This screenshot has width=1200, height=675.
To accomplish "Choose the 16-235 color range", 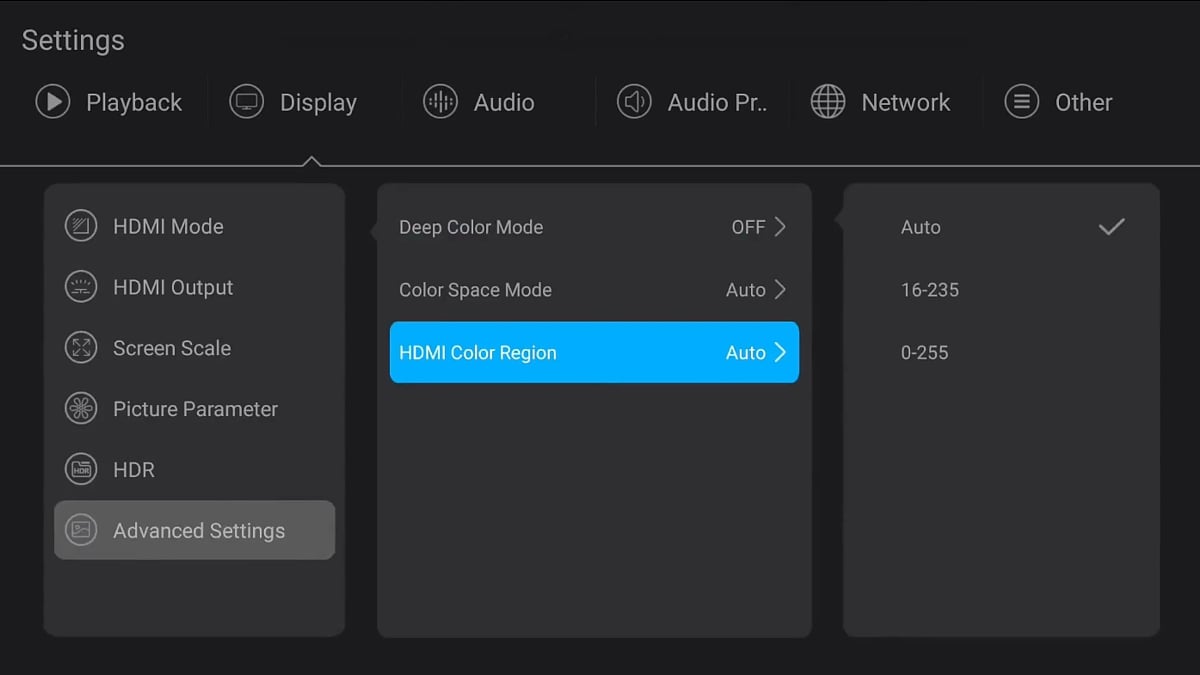I will point(930,290).
